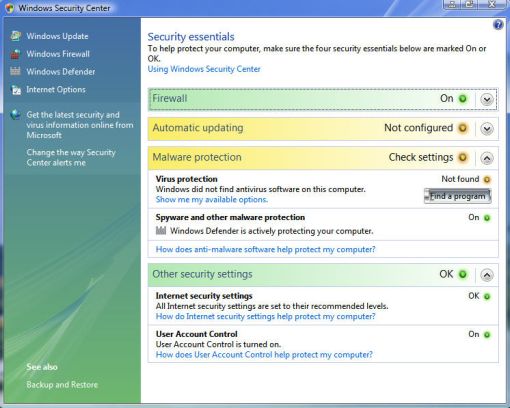Click the Firewall header bar label
This screenshot has width=510, height=408.
click(x=170, y=99)
